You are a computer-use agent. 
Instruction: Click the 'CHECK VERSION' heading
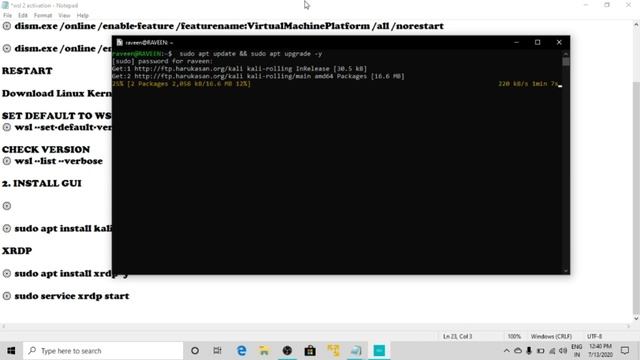coord(46,149)
